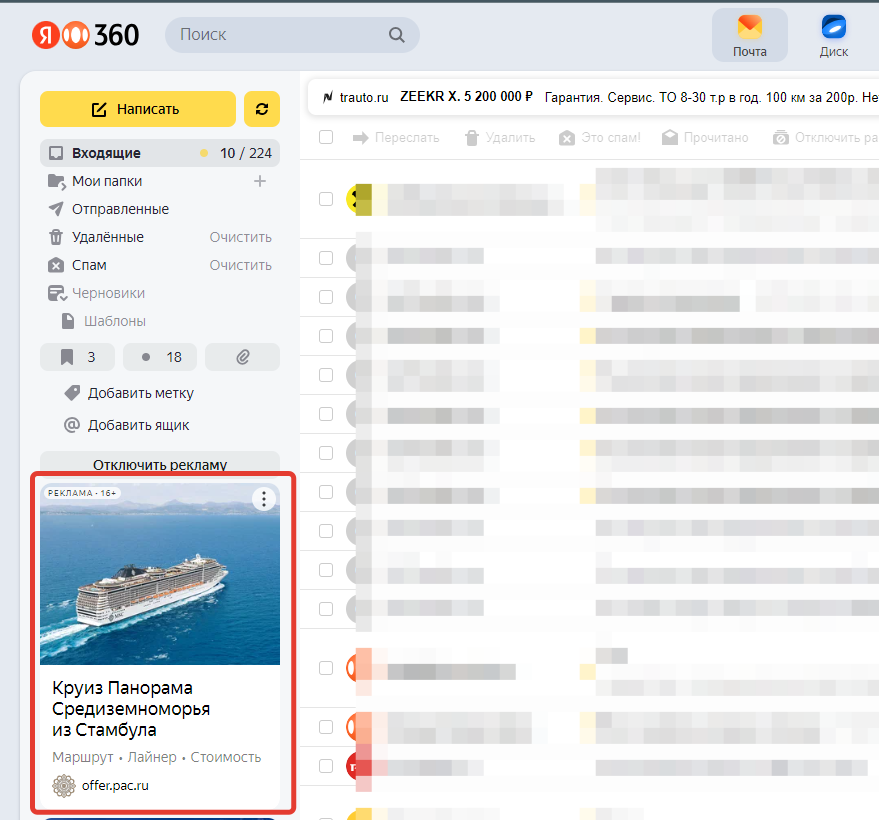
Task: Click the Прочитано toolbar button
Action: click(705, 138)
